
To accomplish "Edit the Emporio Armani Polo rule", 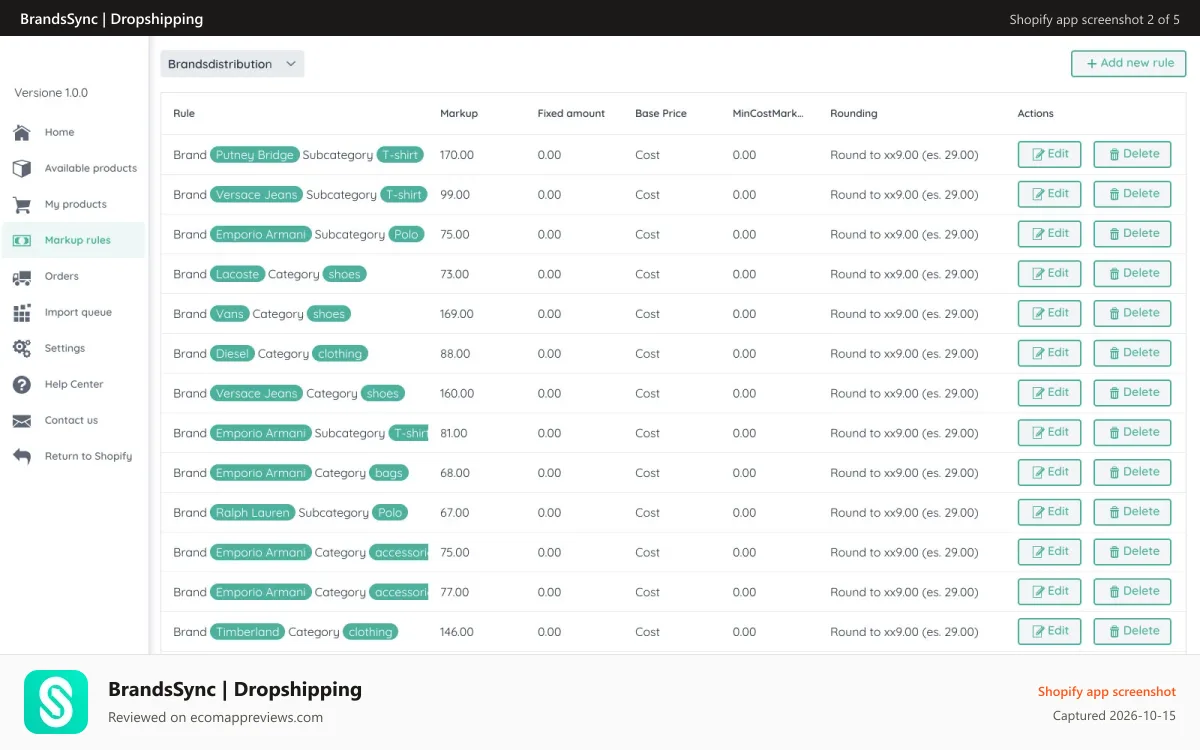I will tap(1050, 234).
